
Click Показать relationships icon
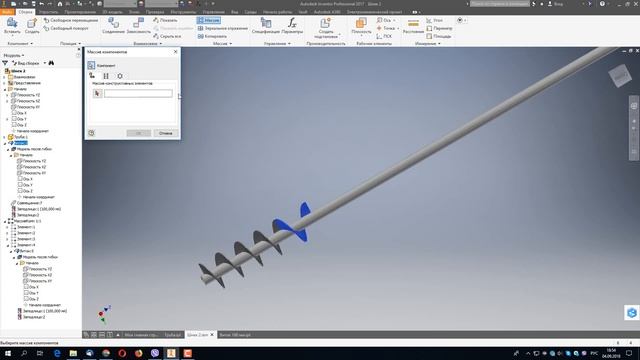click(x=165, y=20)
